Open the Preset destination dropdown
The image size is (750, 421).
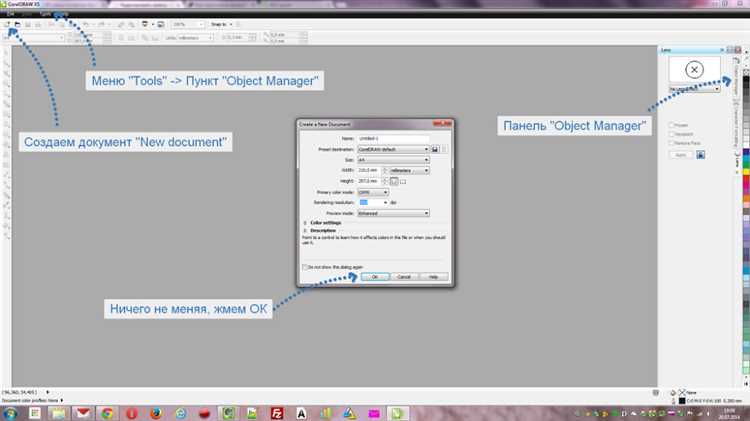point(393,149)
